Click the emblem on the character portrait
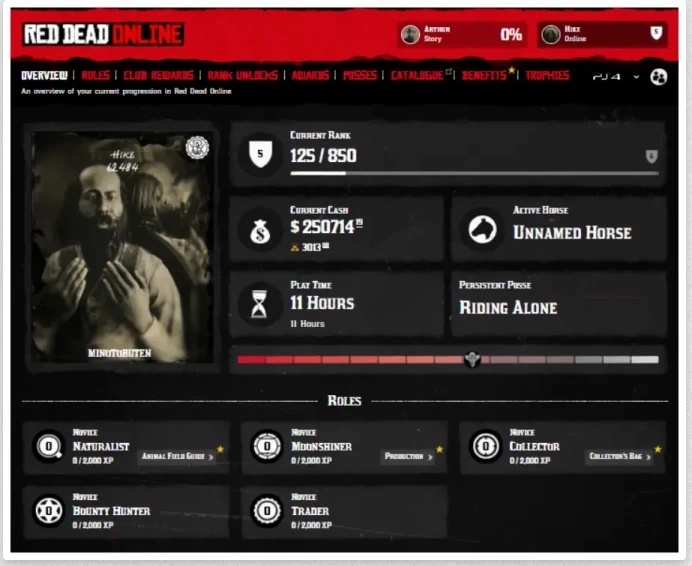 coord(197,147)
